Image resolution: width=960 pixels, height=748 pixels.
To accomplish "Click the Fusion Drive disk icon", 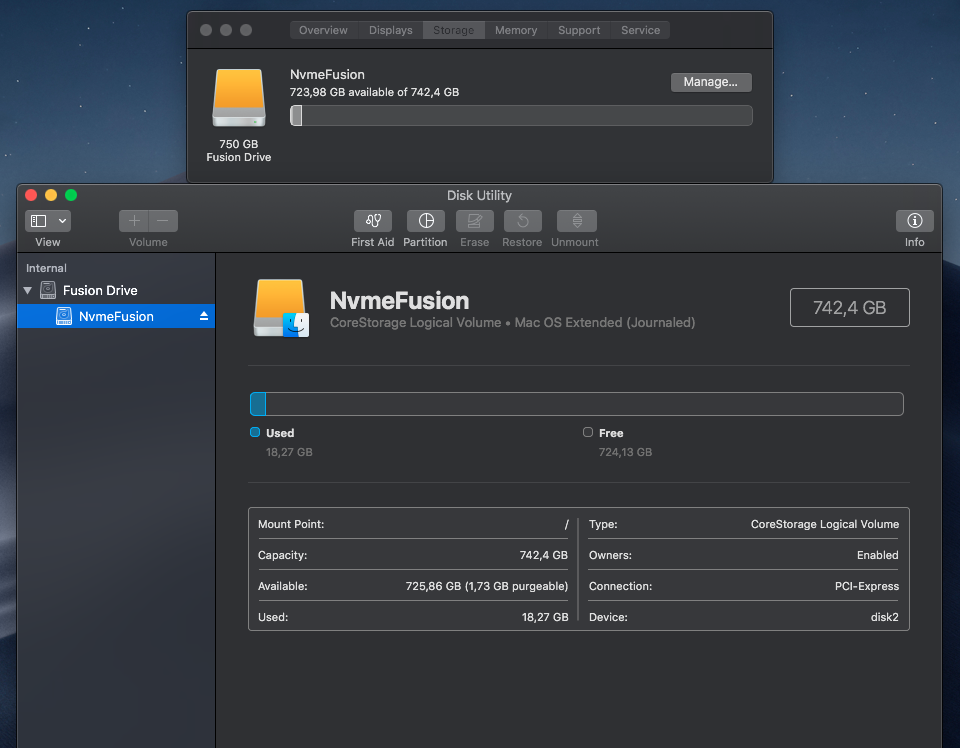I will pyautogui.click(x=48, y=290).
